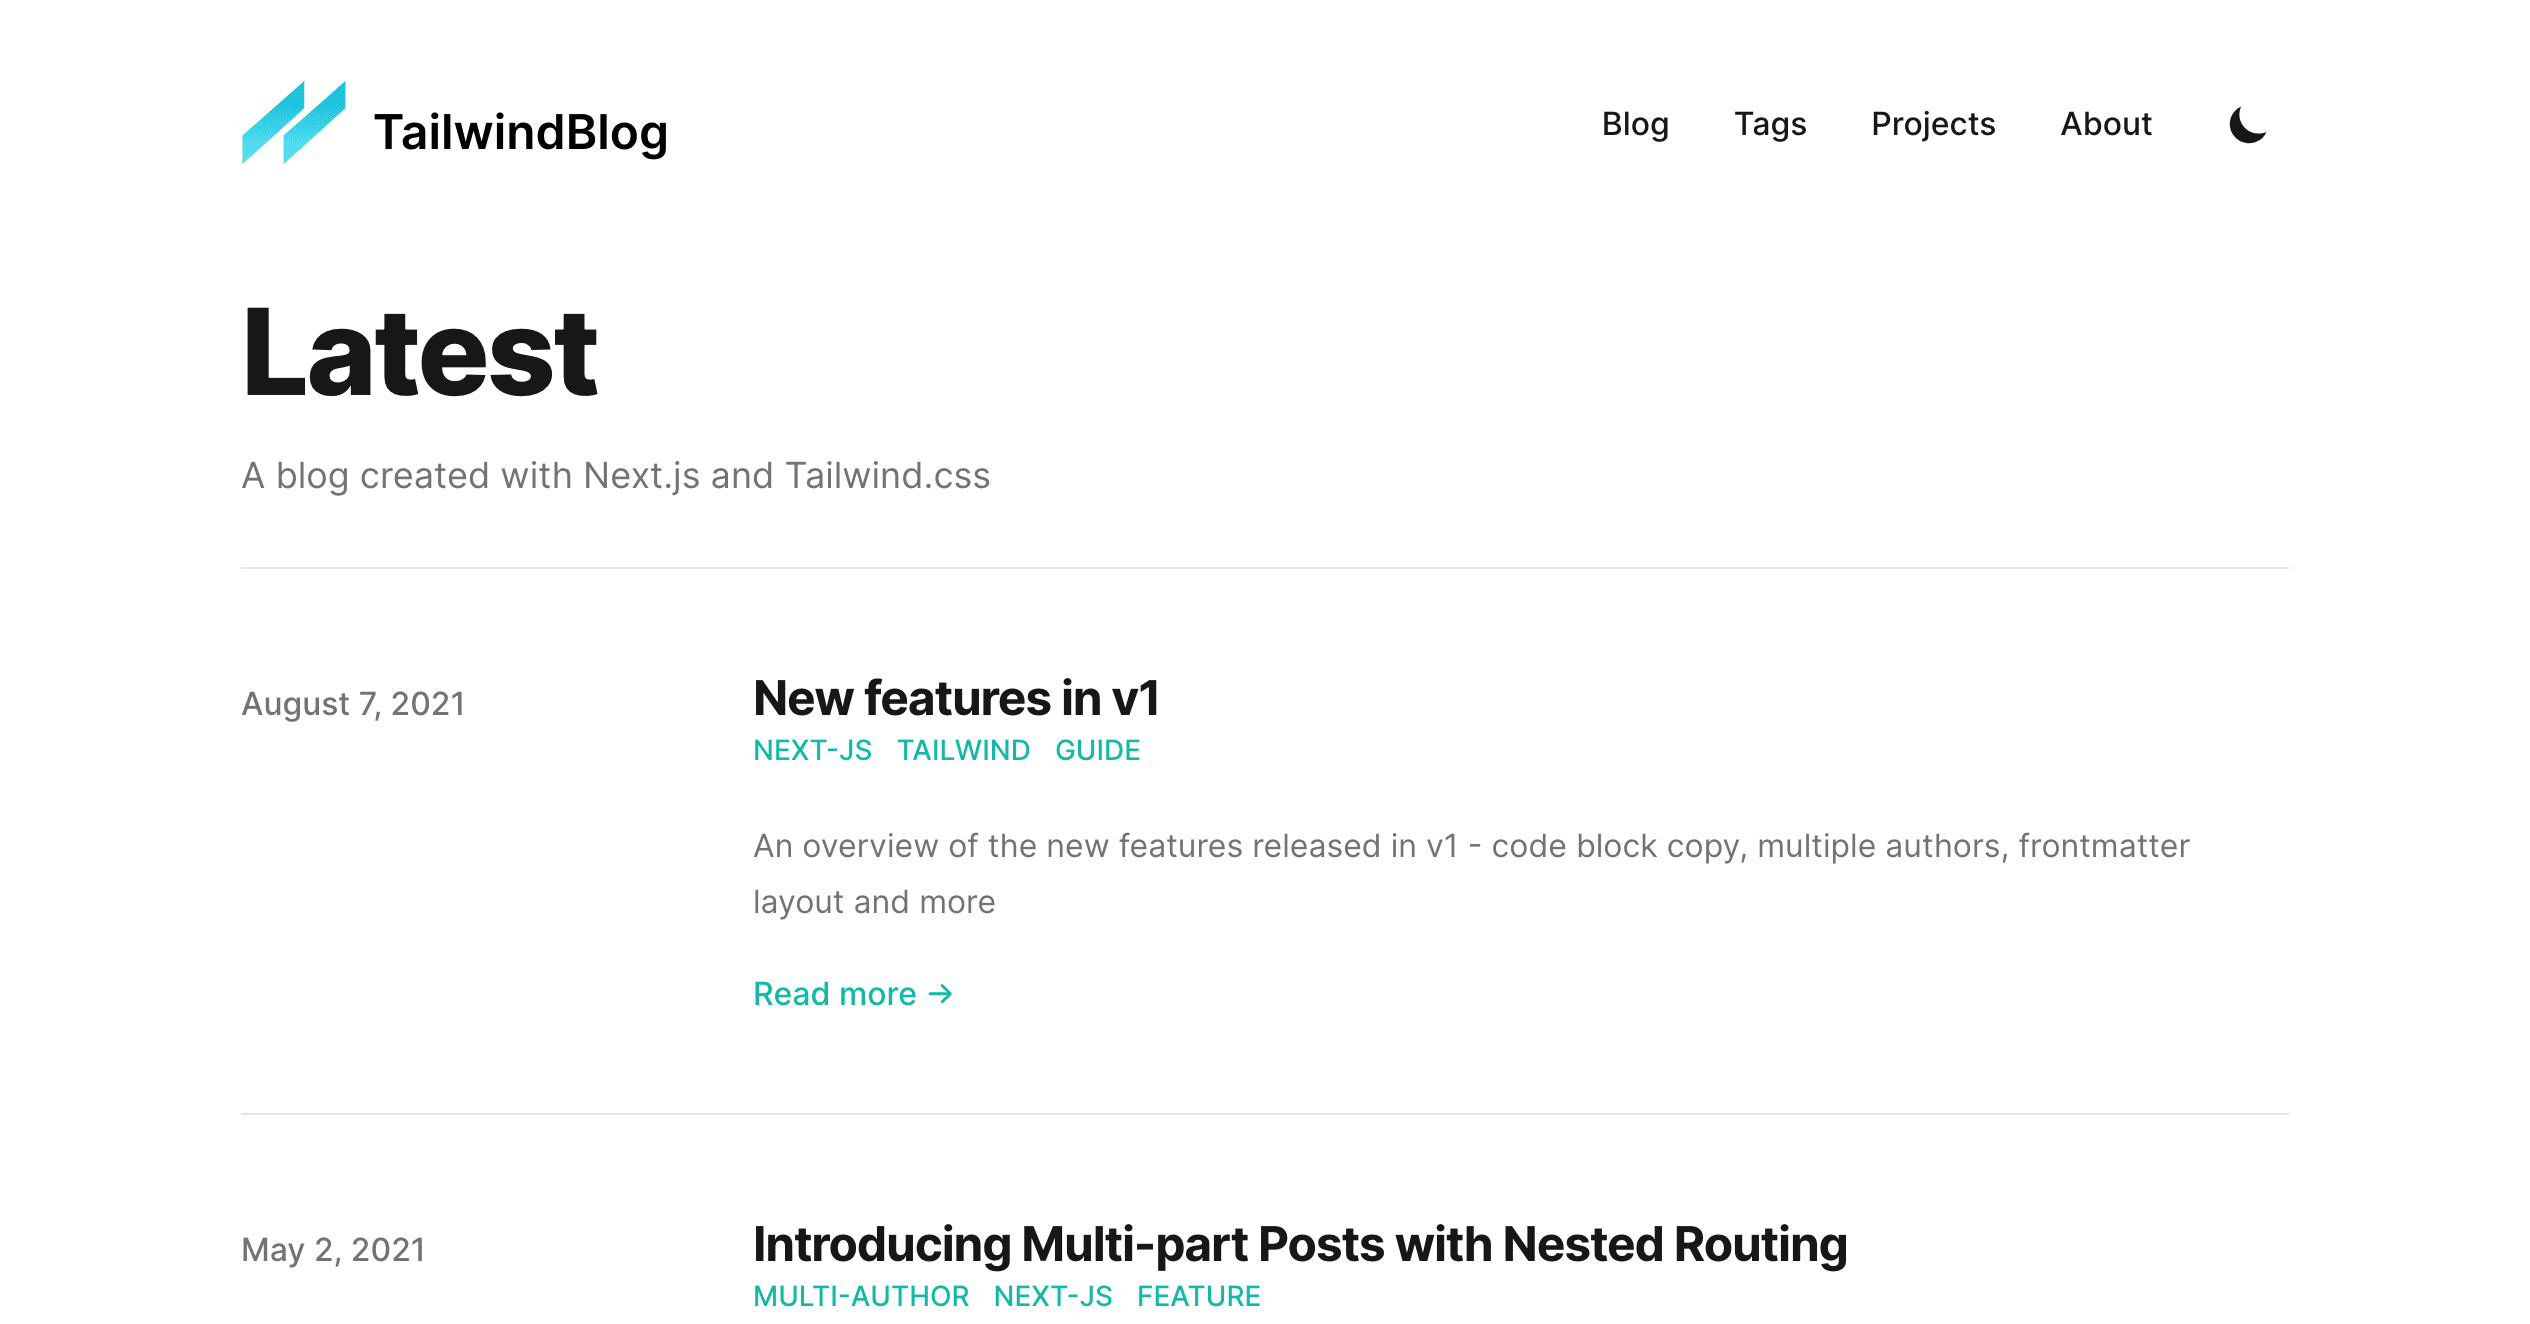Click the TailwindBlog logo icon
This screenshot has width=2530, height=1324.
coord(294,123)
